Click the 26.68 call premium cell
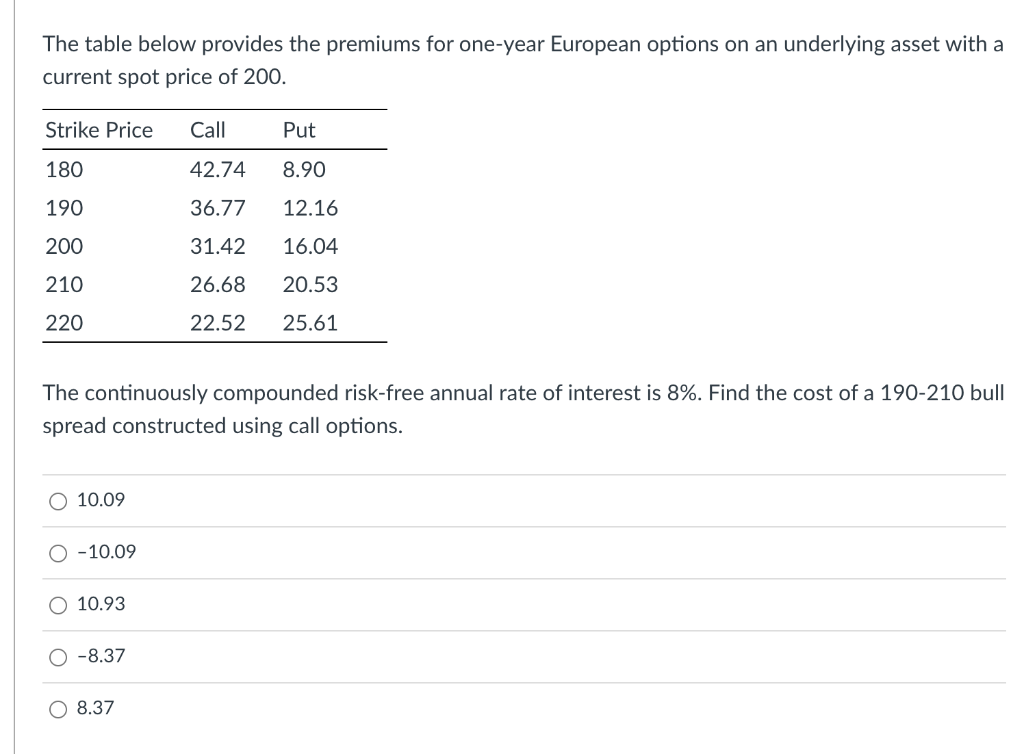The image size is (1024, 754). click(x=217, y=285)
